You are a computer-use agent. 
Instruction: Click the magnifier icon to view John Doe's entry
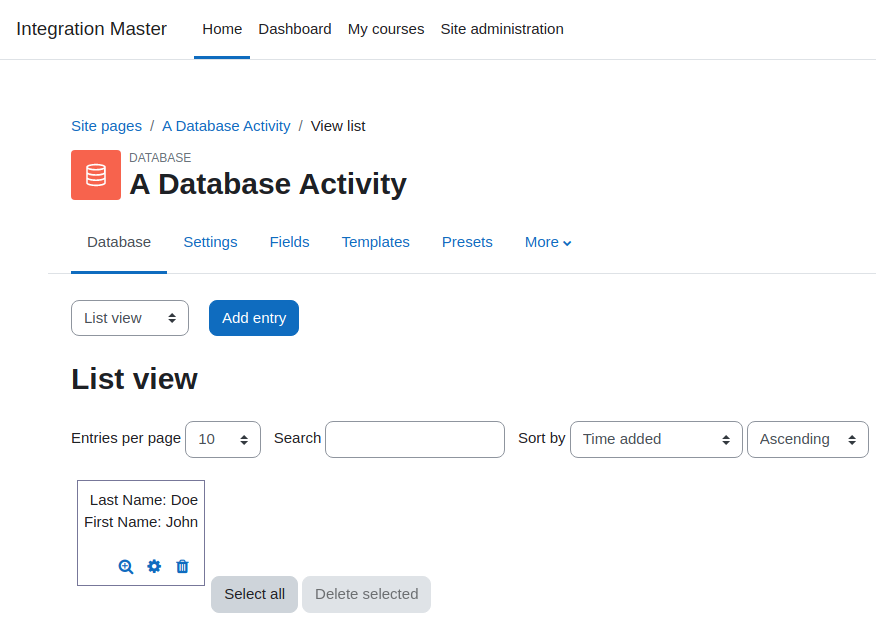(x=126, y=567)
